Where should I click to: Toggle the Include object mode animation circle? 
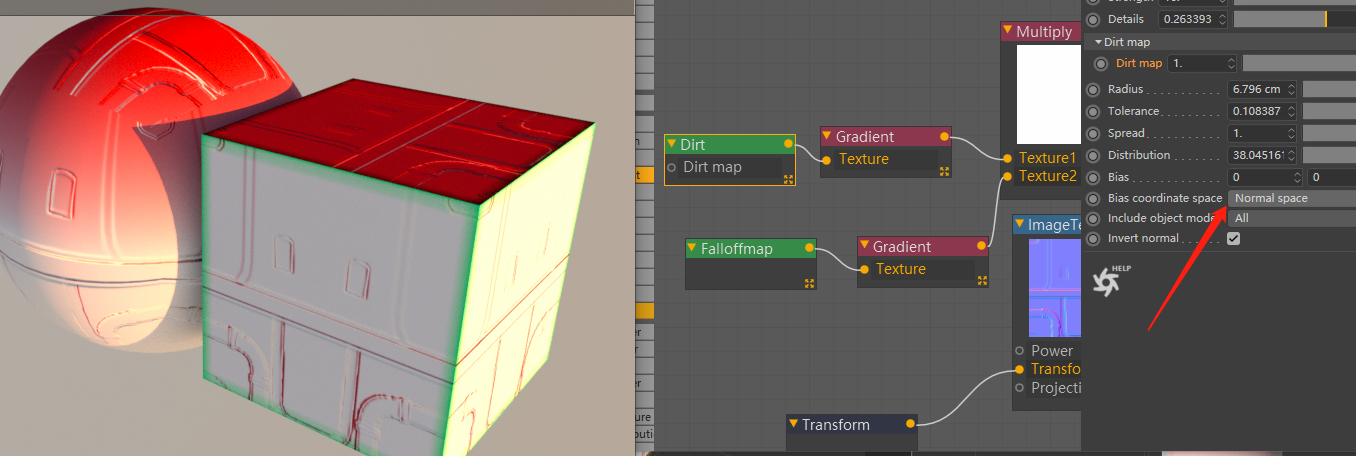tap(1092, 218)
